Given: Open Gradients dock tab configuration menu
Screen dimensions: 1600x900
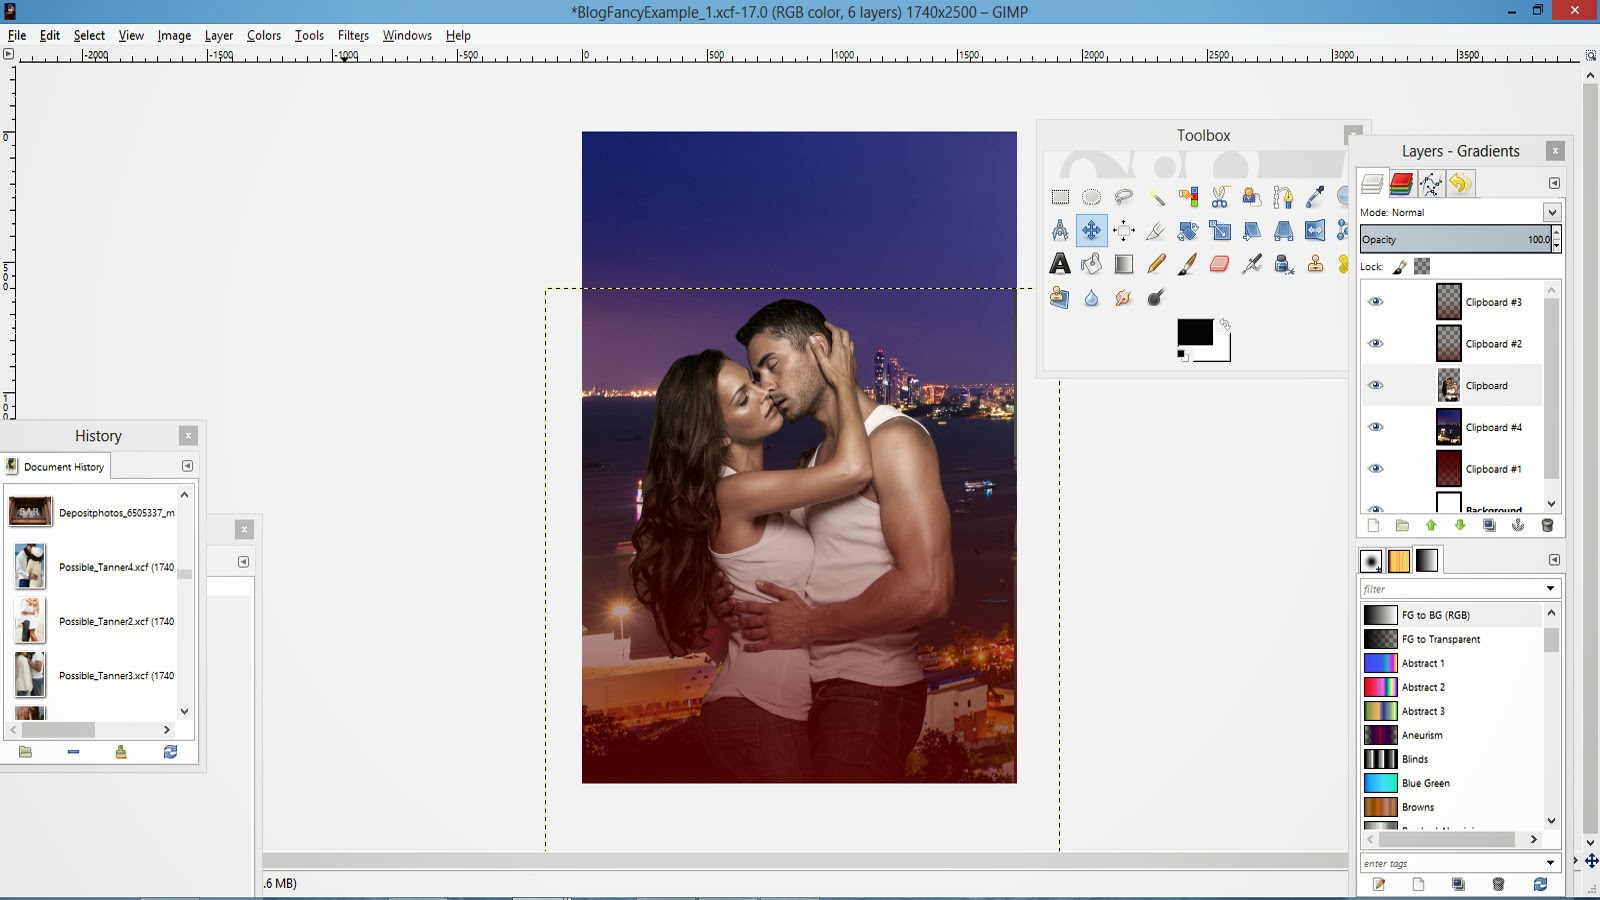Looking at the screenshot, I should 1554,560.
